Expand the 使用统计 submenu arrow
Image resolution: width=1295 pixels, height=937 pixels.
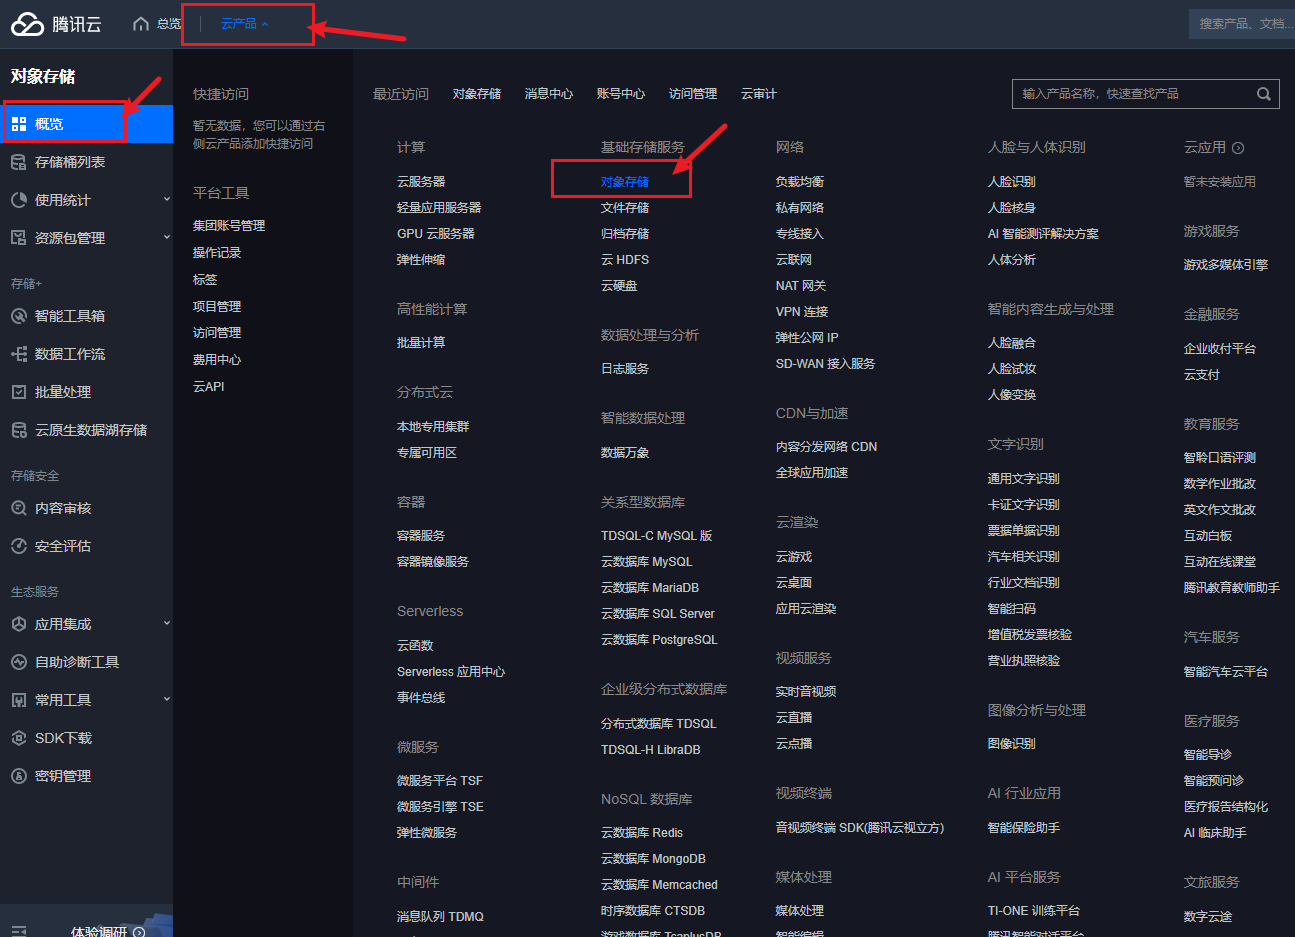[x=166, y=200]
